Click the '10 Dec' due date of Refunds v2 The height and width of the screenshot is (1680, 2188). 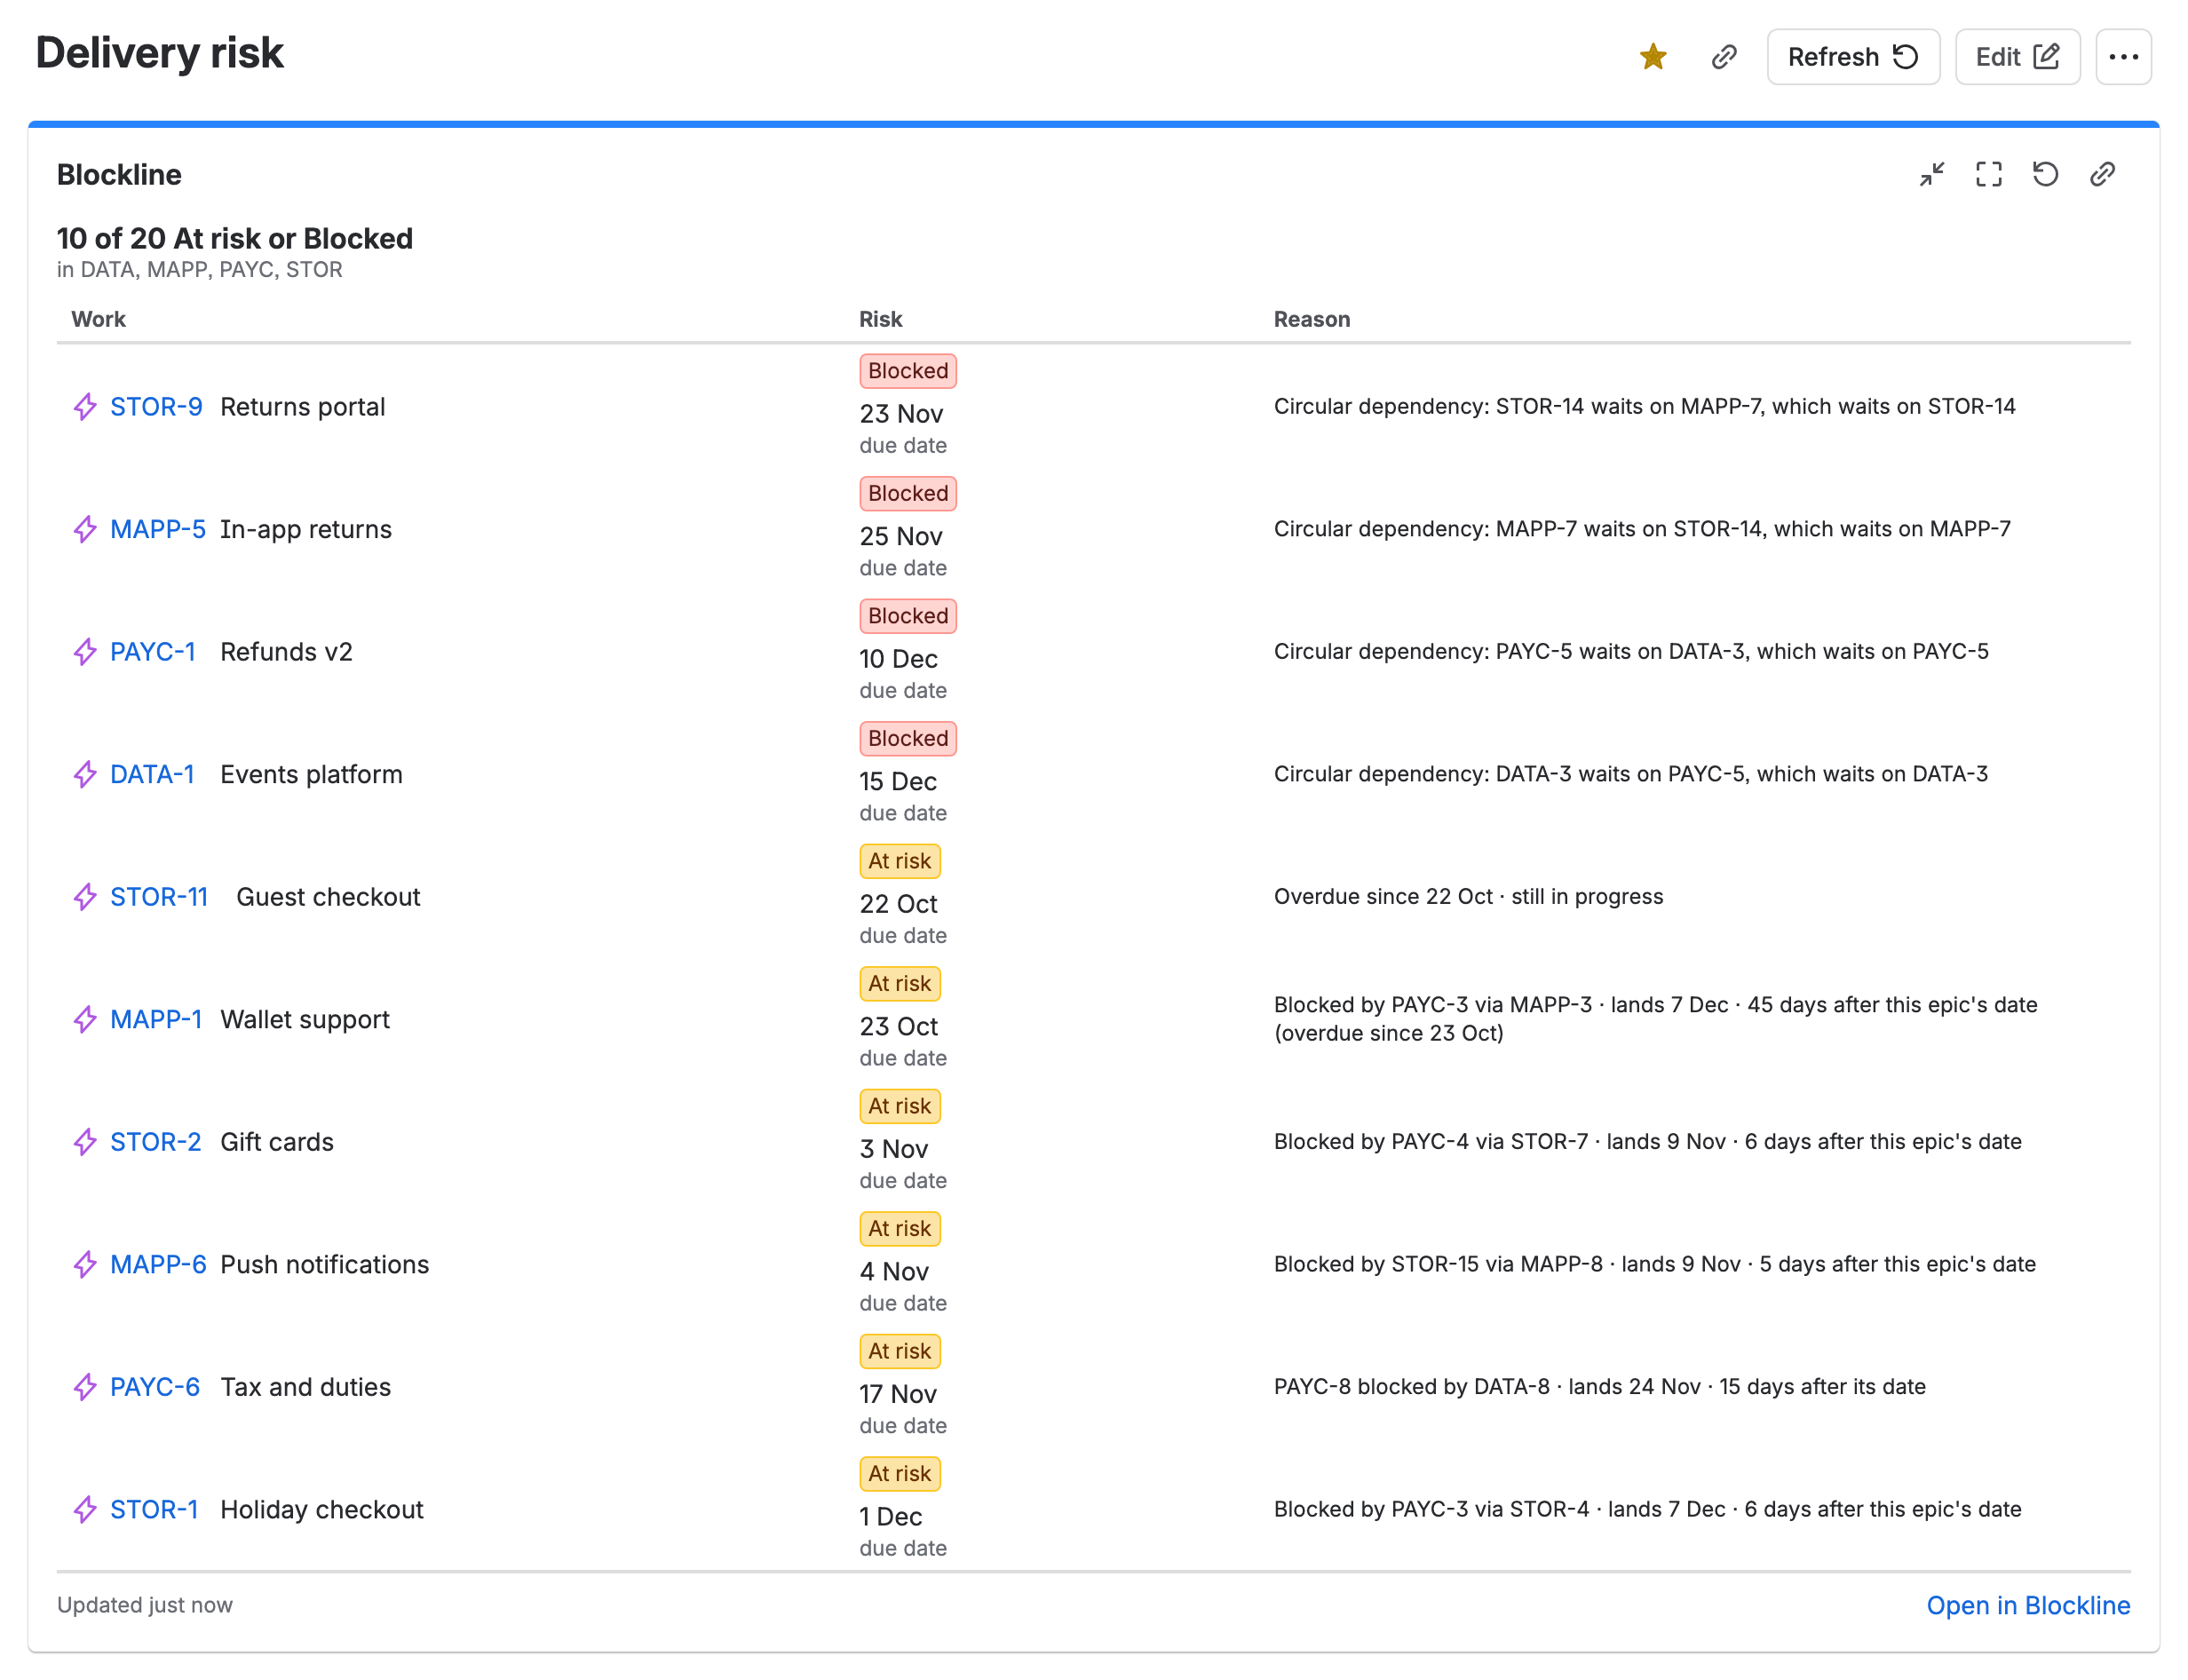pos(898,659)
